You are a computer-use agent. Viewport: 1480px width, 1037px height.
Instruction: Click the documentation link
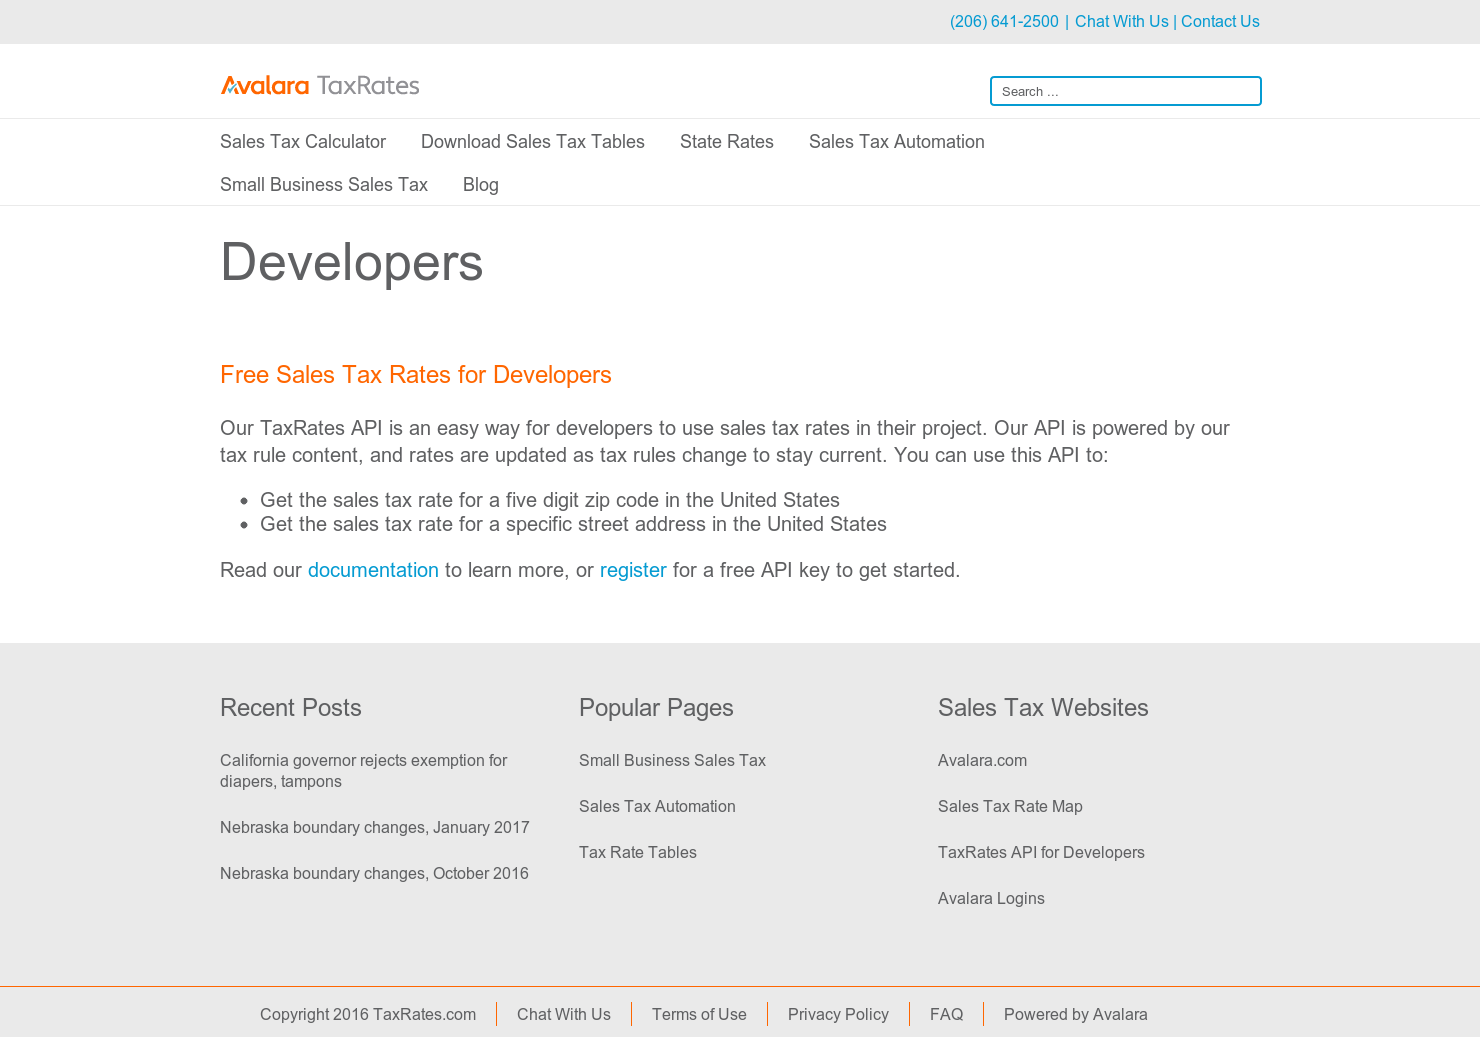tap(373, 570)
